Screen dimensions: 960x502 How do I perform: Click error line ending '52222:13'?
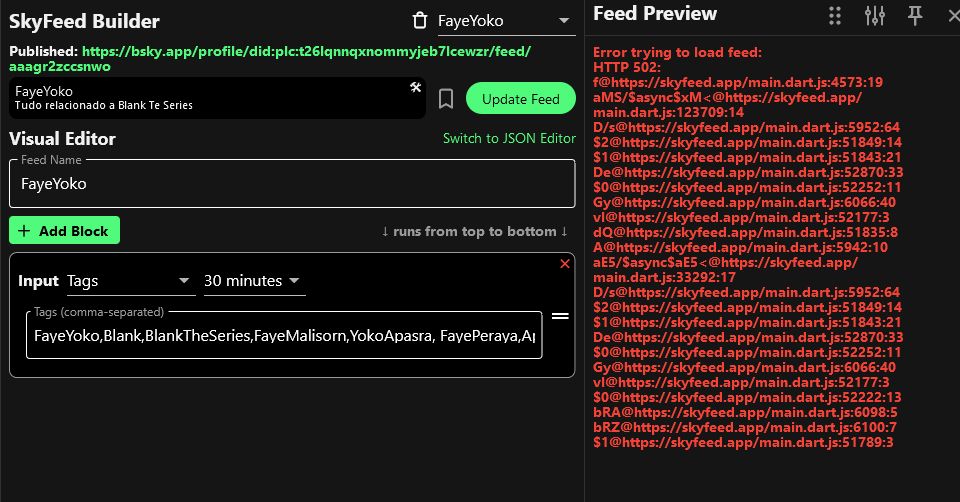point(747,397)
